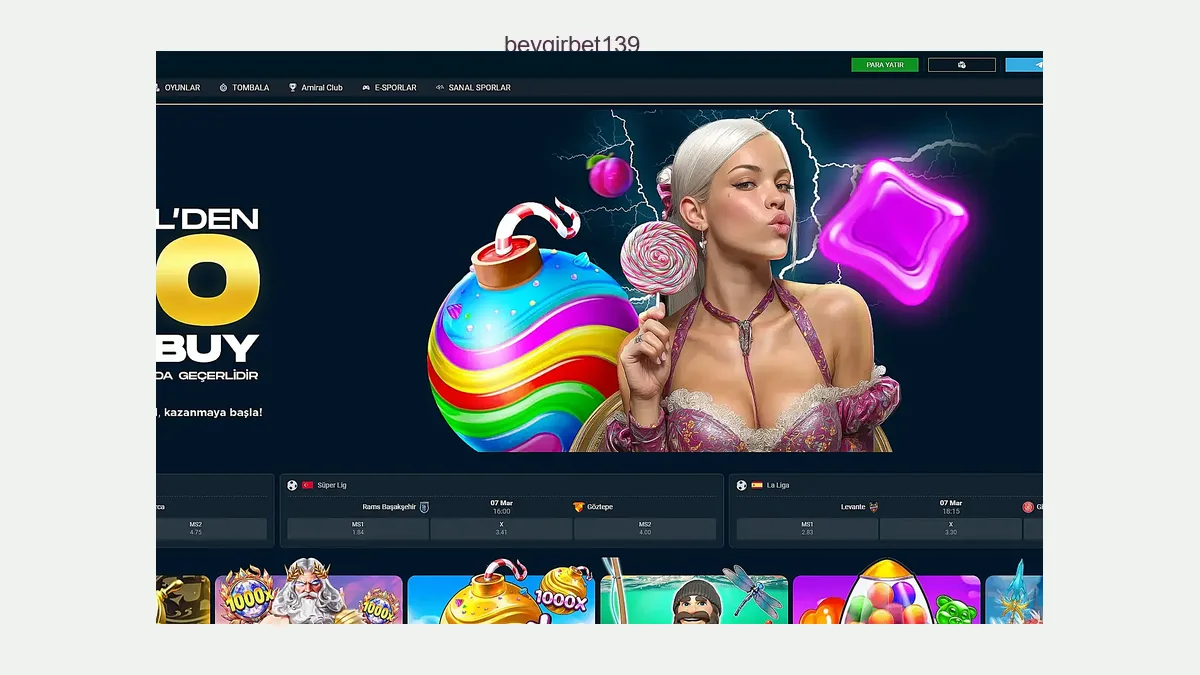The width and height of the screenshot is (1200, 675).
Task: Click the Göztepe team crest icon
Action: (578, 507)
